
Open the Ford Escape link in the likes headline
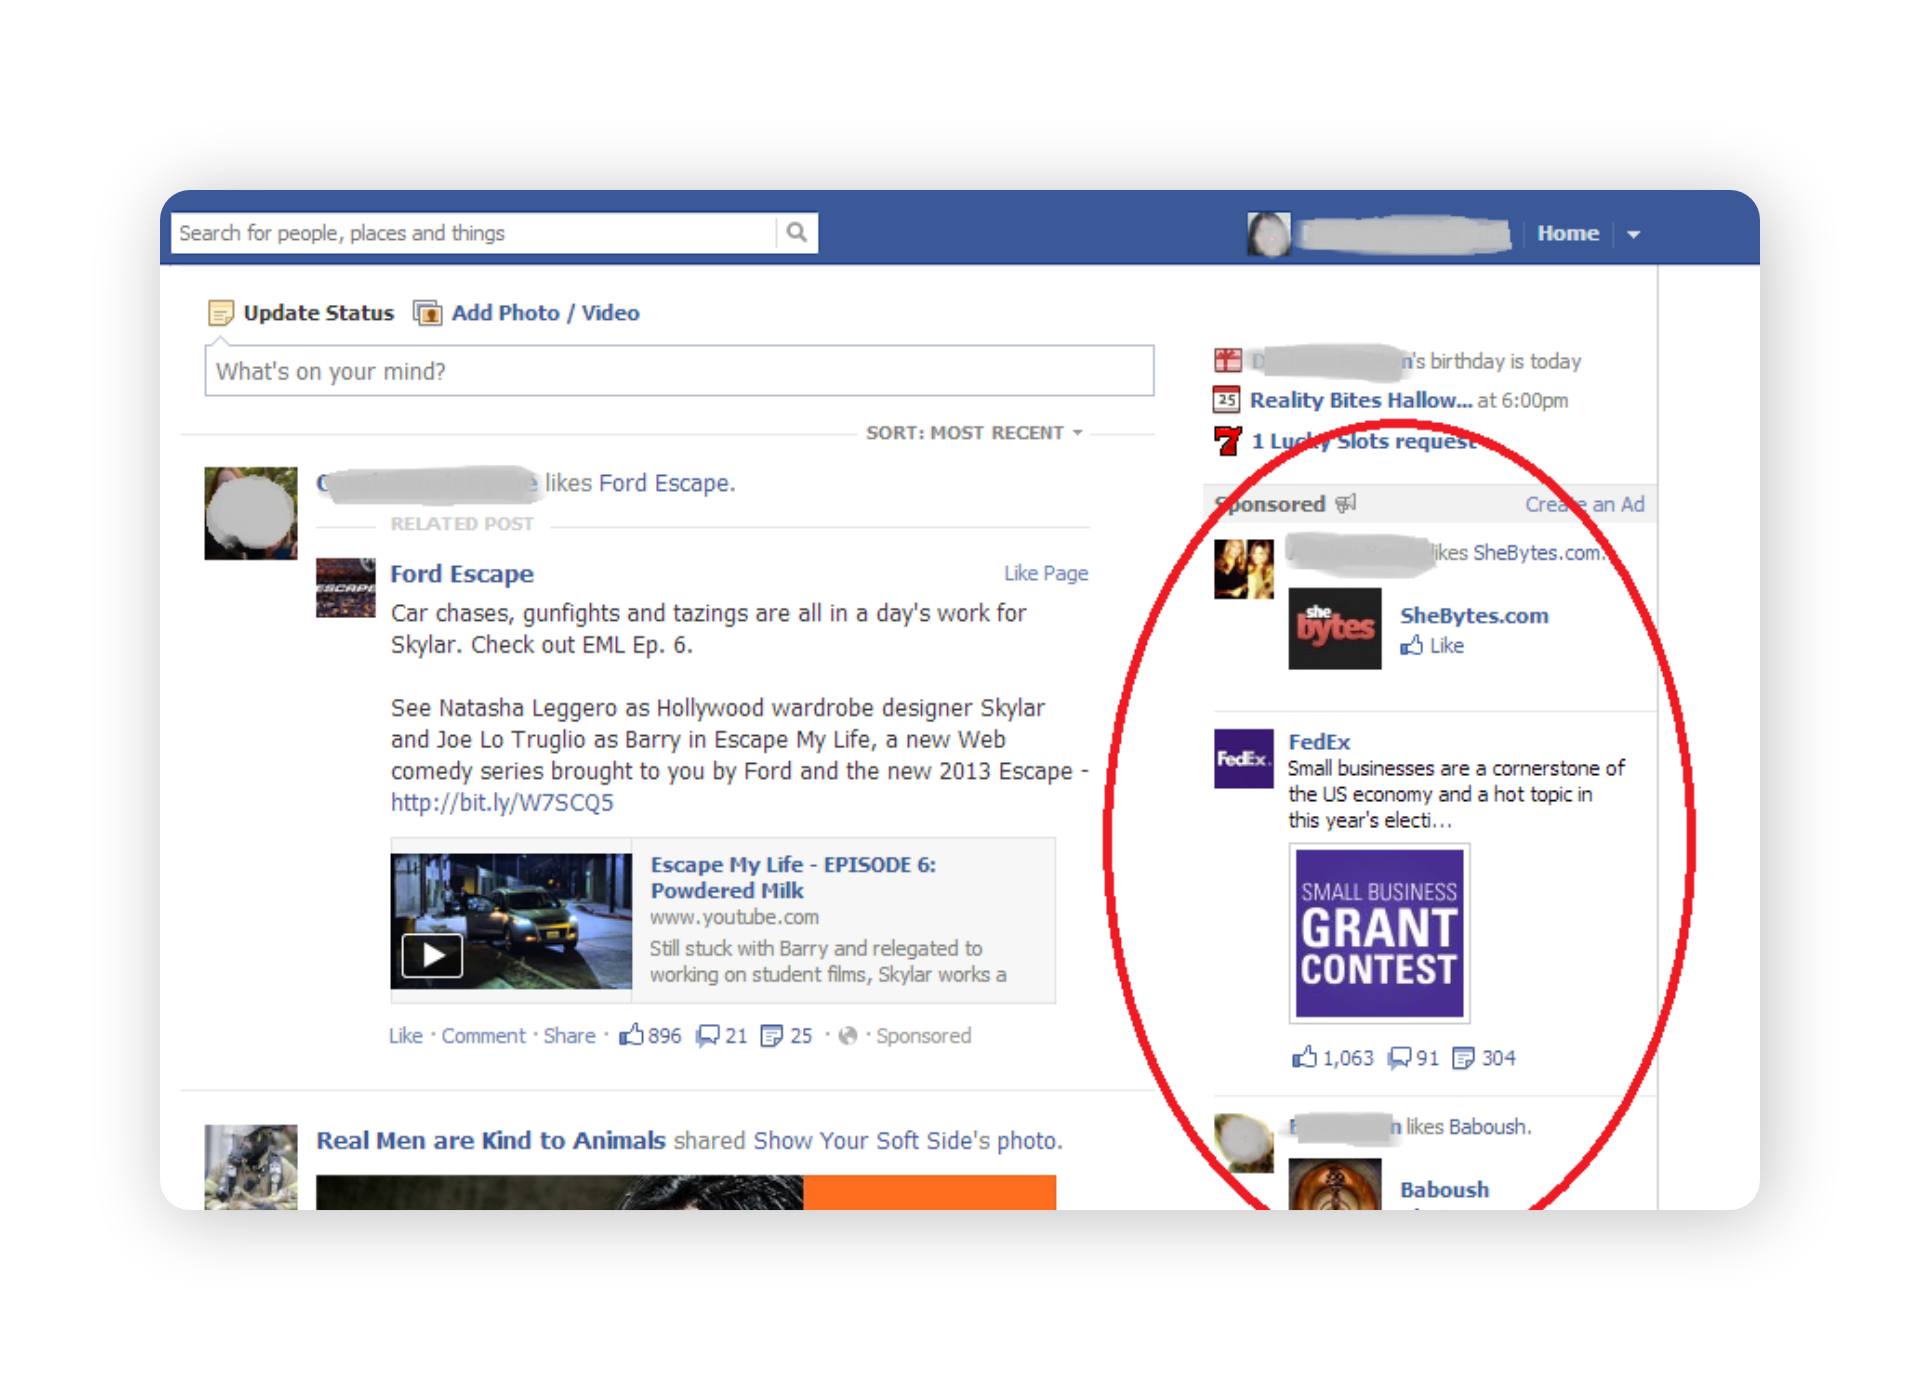[x=666, y=483]
